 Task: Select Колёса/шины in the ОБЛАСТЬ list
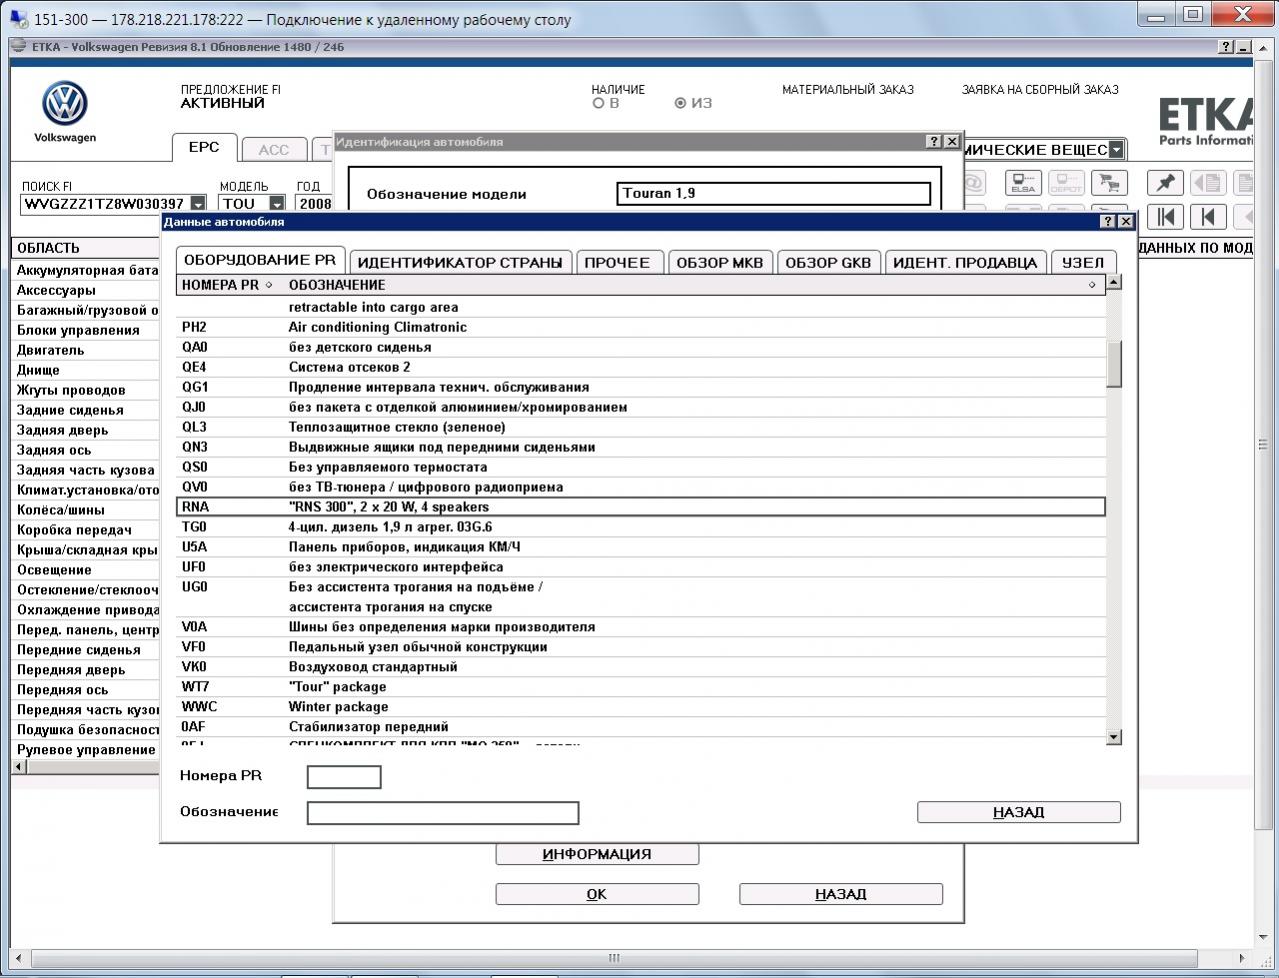pos(85,510)
